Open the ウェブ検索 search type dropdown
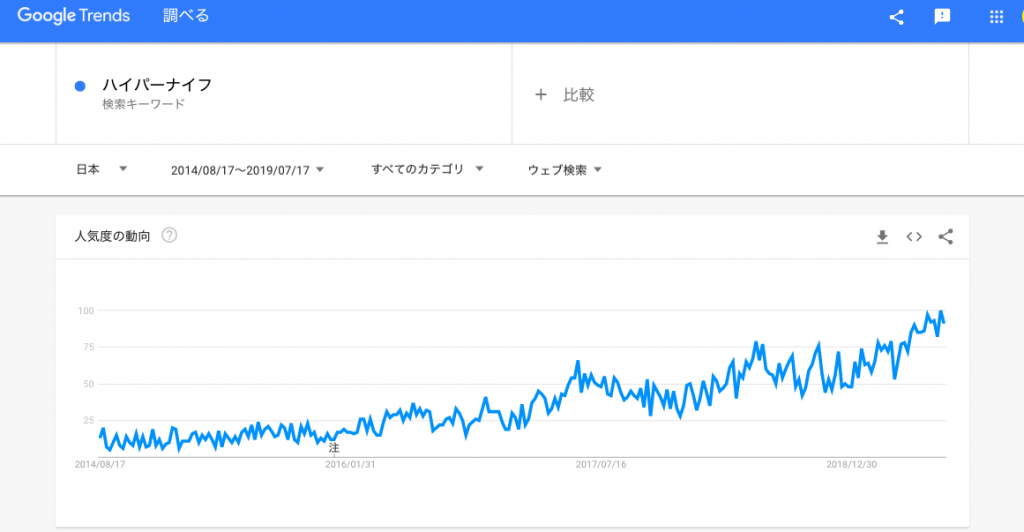The image size is (1024, 532). point(564,170)
